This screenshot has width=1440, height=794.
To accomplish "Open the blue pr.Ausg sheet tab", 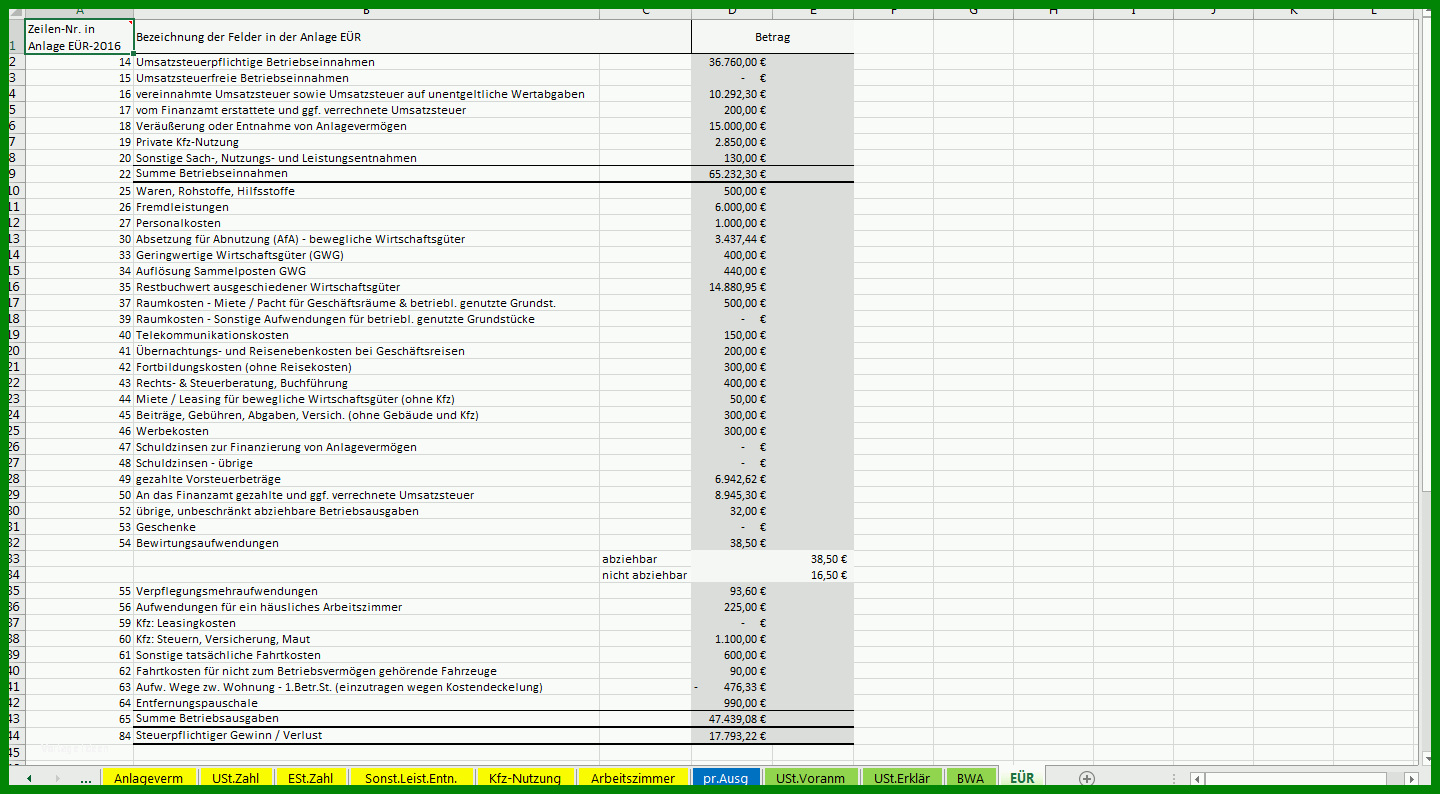I will click(x=726, y=778).
